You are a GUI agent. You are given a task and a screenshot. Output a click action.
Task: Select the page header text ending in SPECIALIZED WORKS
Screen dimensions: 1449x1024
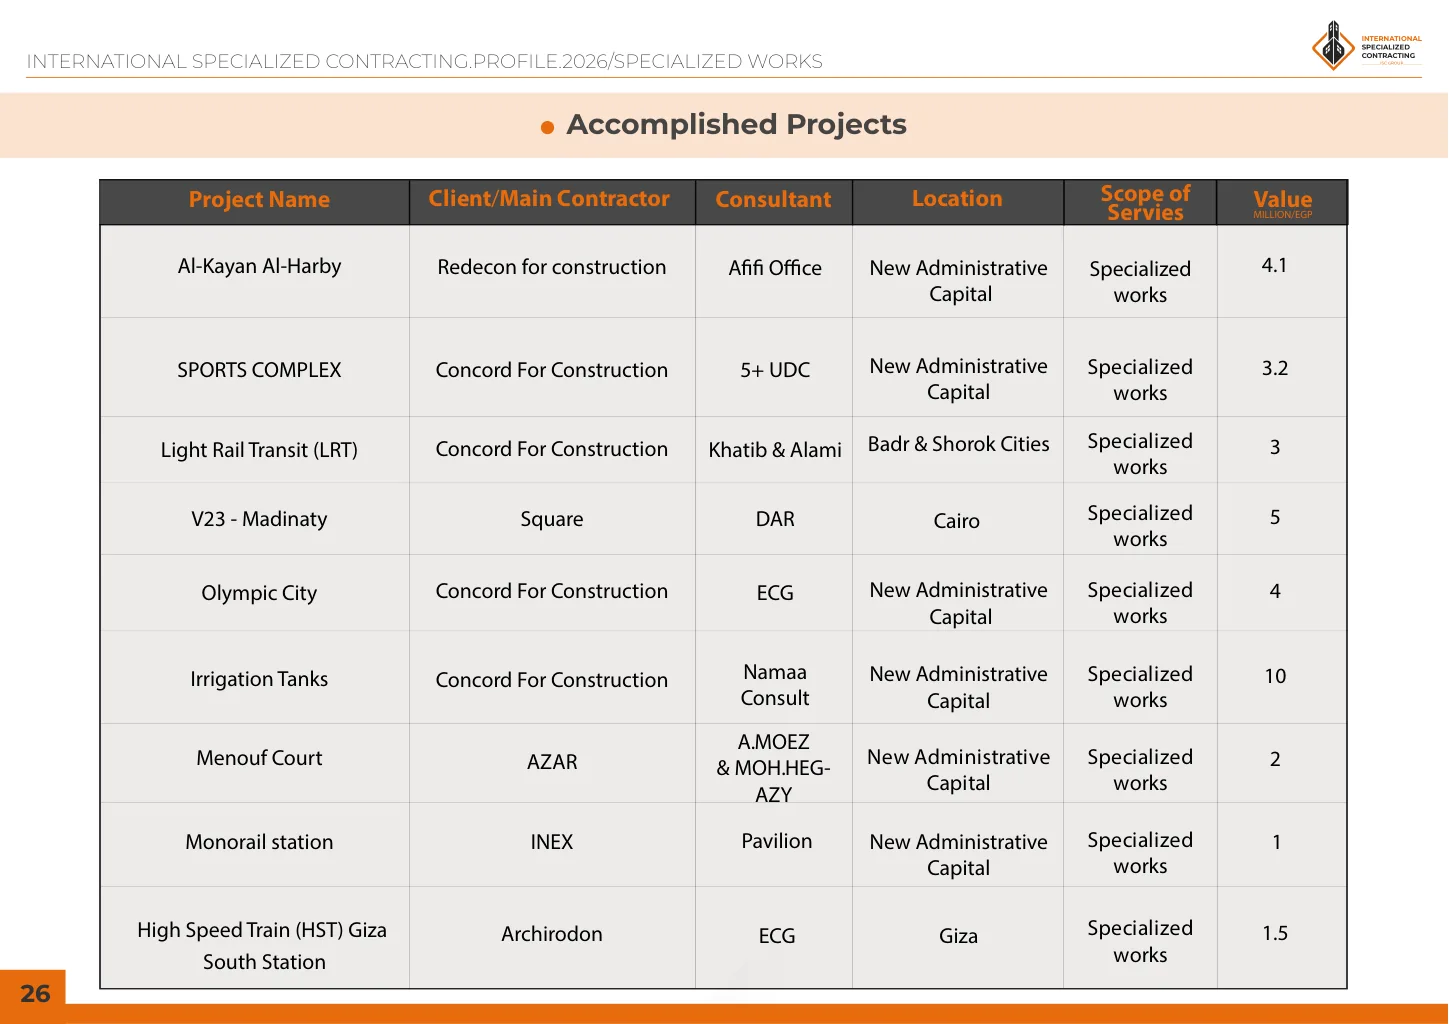point(425,62)
